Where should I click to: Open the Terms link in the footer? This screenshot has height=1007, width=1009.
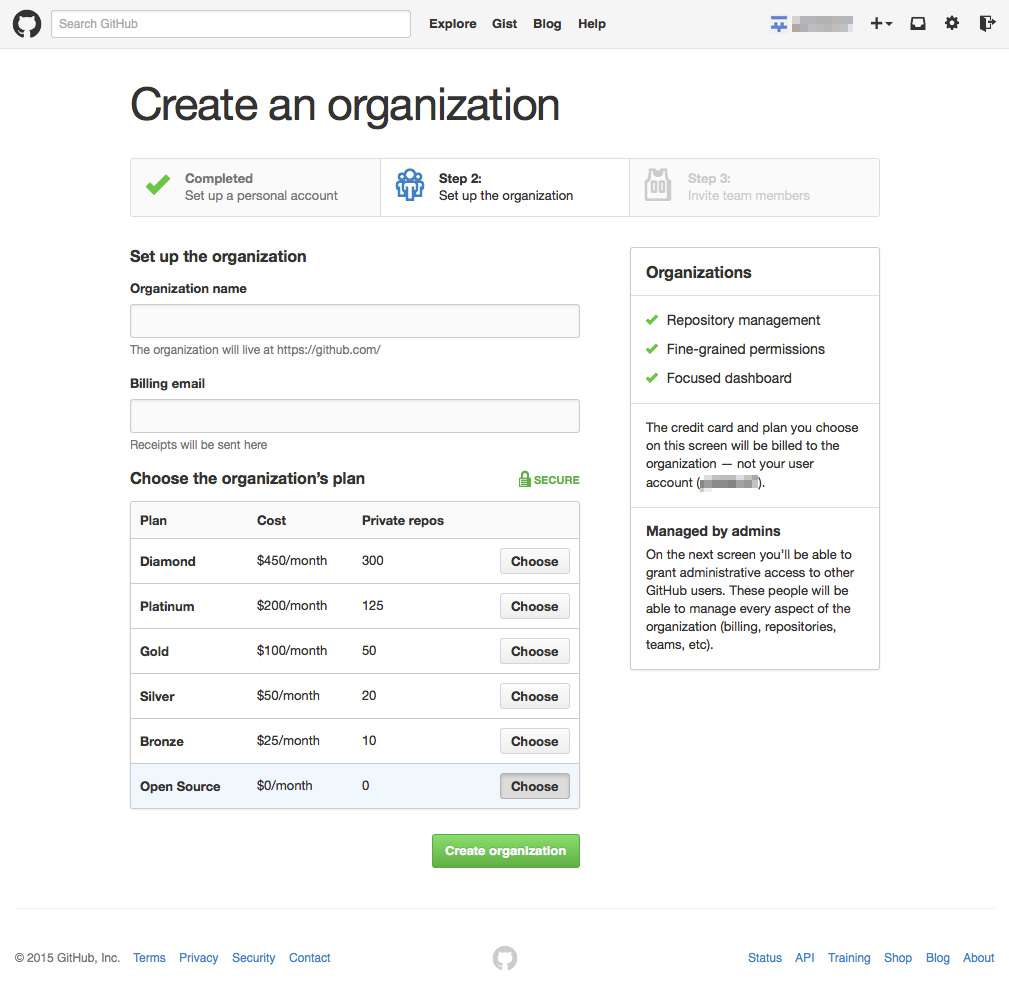point(148,957)
